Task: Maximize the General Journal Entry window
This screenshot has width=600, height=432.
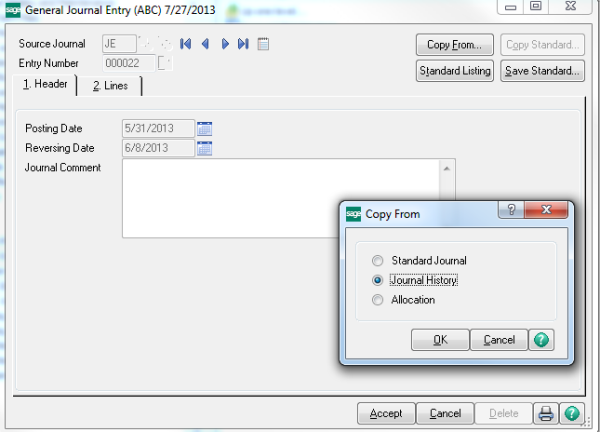Action: 536,7
